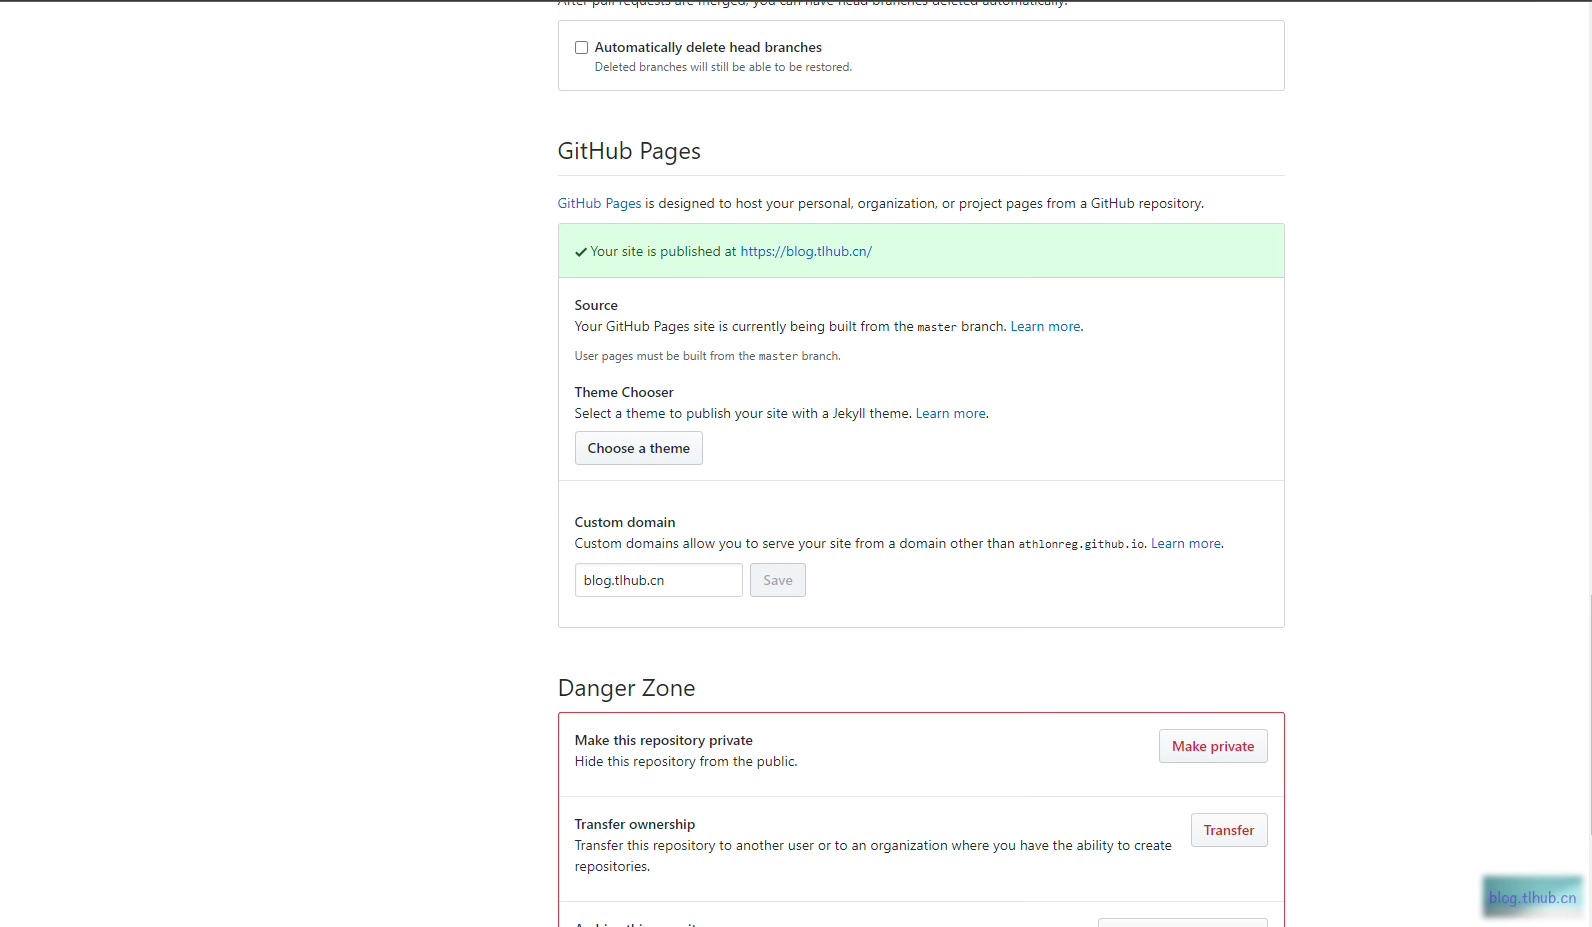1592x927 pixels.
Task: Click Choose a theme button
Action: coord(639,448)
